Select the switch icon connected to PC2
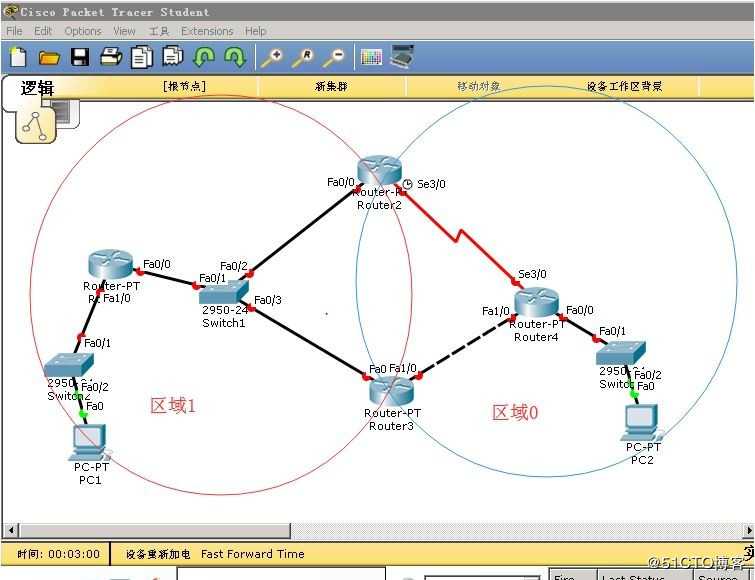The width and height of the screenshot is (755, 580). coord(621,353)
